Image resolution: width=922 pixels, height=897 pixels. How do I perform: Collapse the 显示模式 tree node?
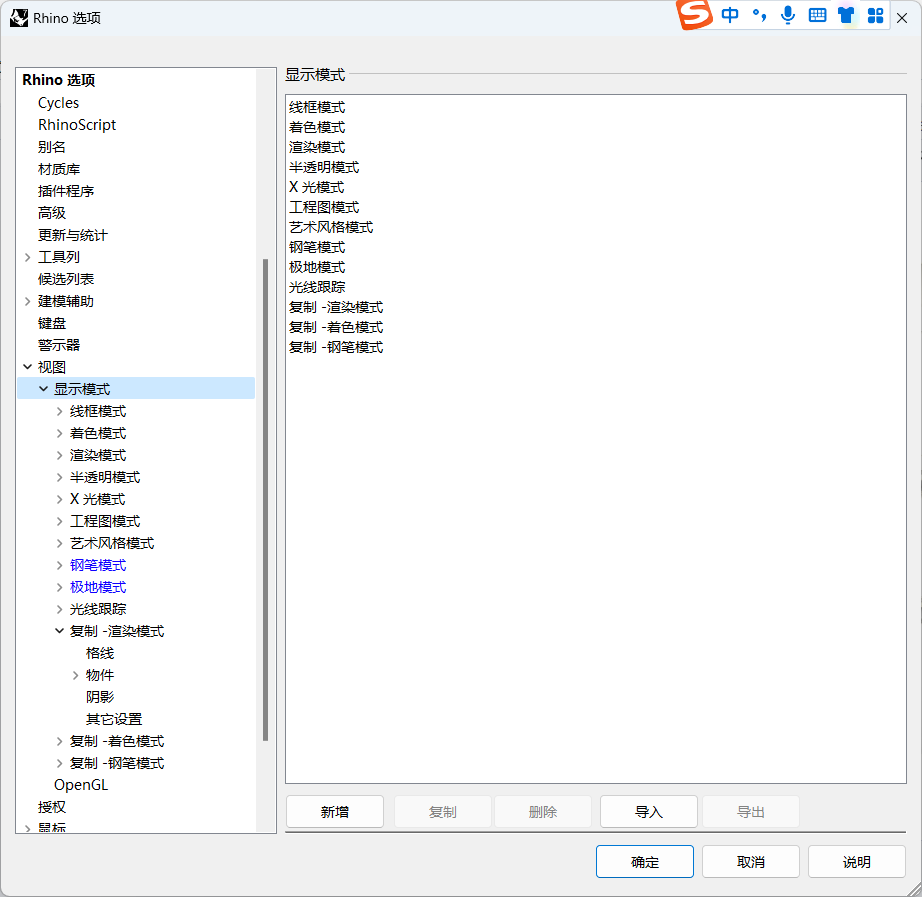pos(44,389)
